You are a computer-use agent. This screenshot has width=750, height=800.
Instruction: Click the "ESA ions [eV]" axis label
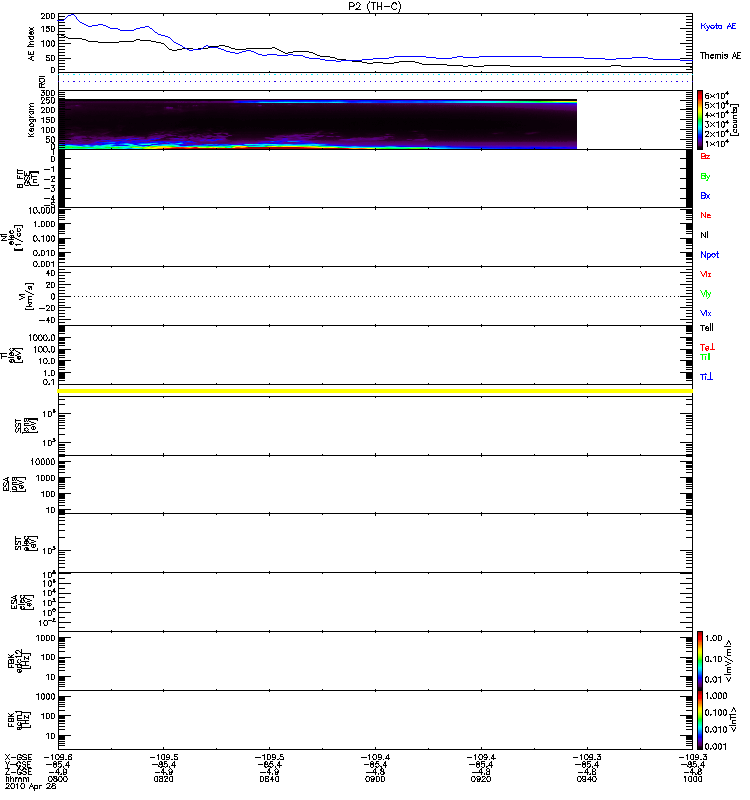(x=14, y=485)
